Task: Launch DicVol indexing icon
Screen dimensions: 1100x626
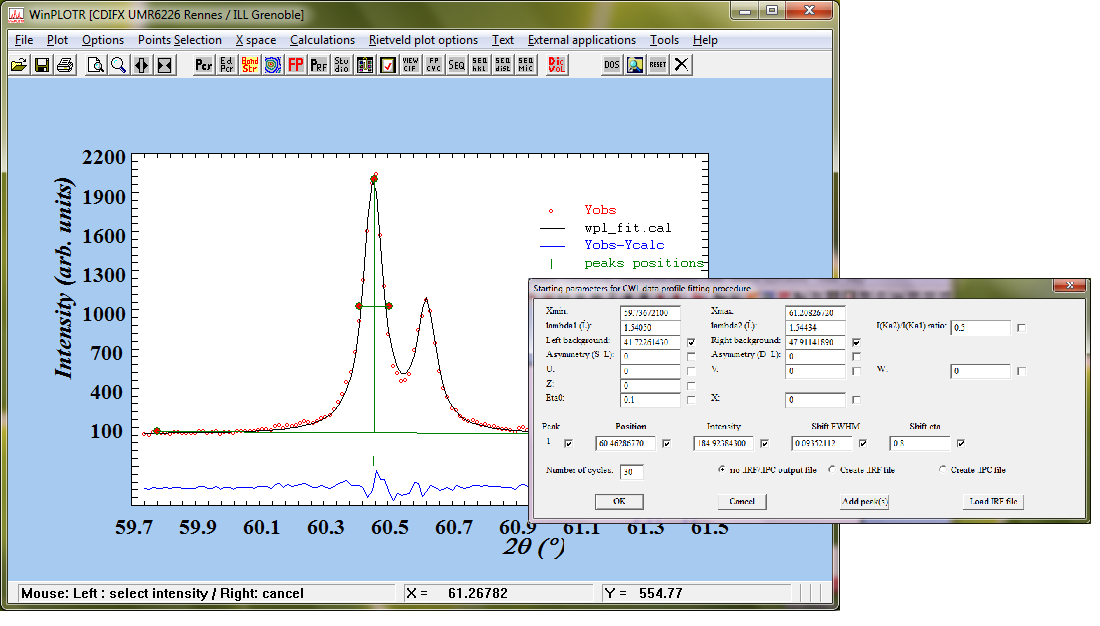Action: coord(557,65)
